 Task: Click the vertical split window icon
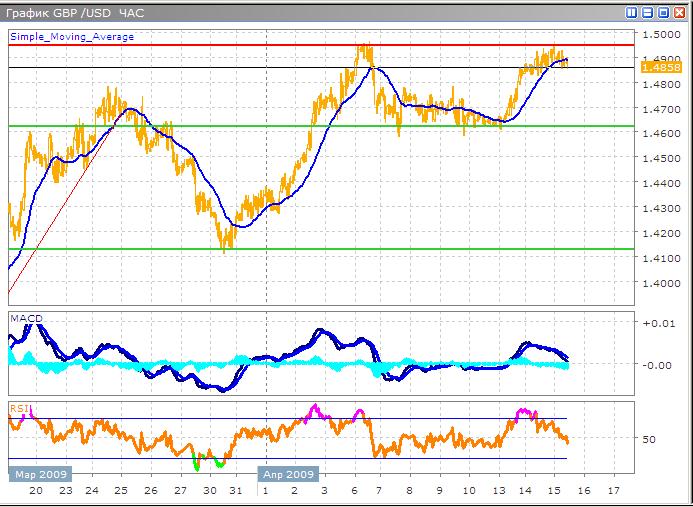[632, 13]
